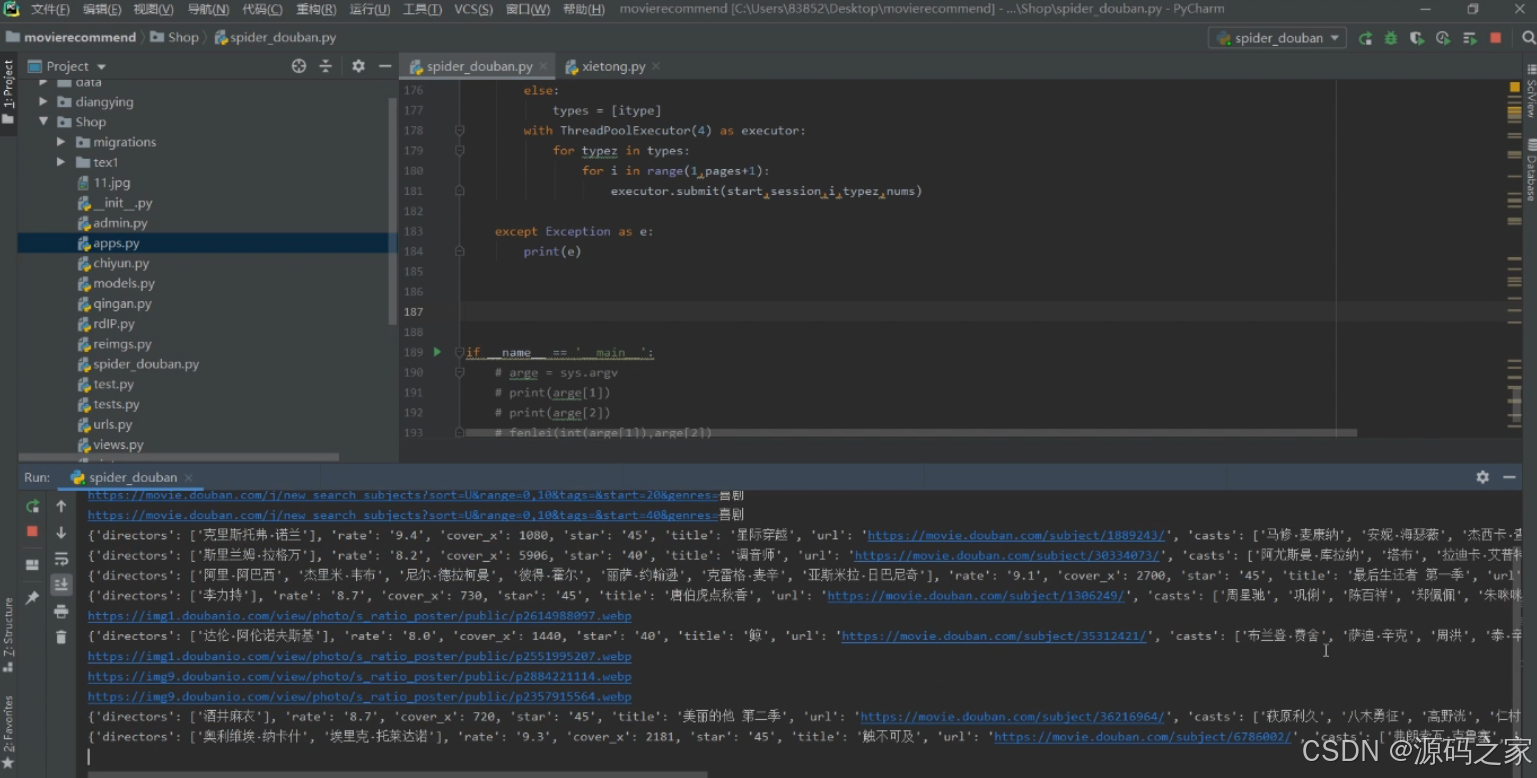Screen dimensions: 1537x778
Task: Open the p2551995207.webp image link
Action: [x=359, y=656]
